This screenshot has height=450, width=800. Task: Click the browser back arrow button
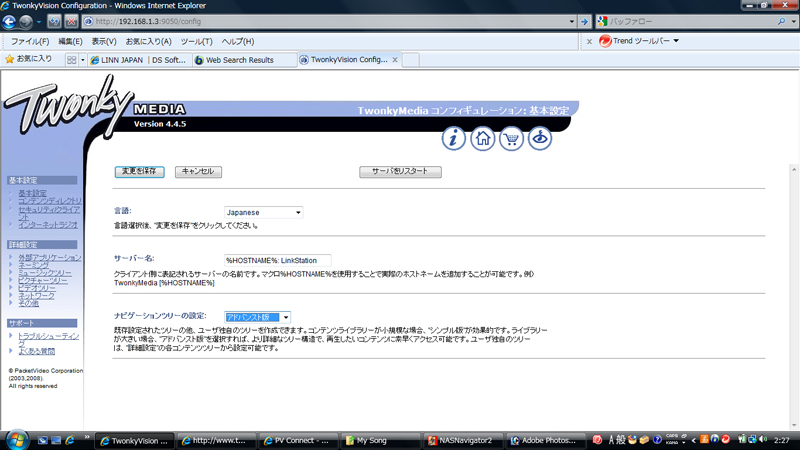[11, 21]
